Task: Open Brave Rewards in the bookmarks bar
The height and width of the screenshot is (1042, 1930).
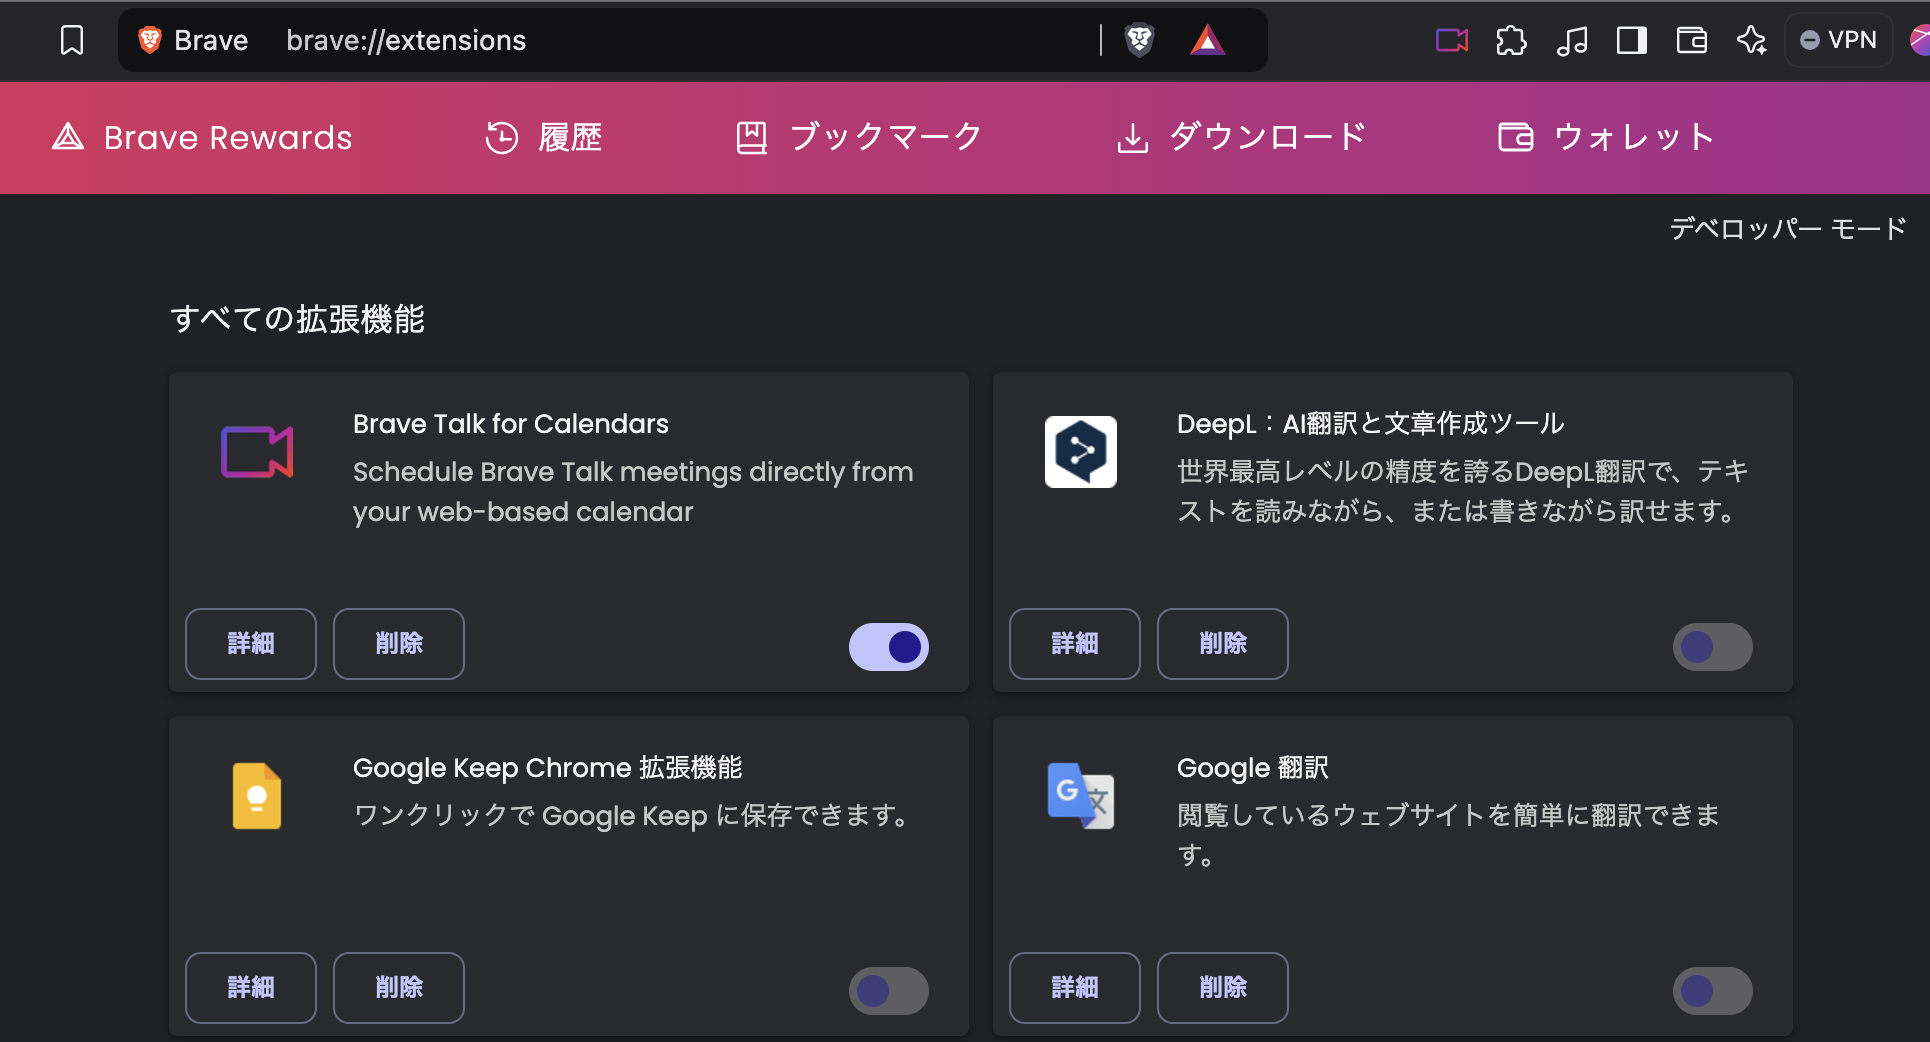Action: click(x=202, y=138)
